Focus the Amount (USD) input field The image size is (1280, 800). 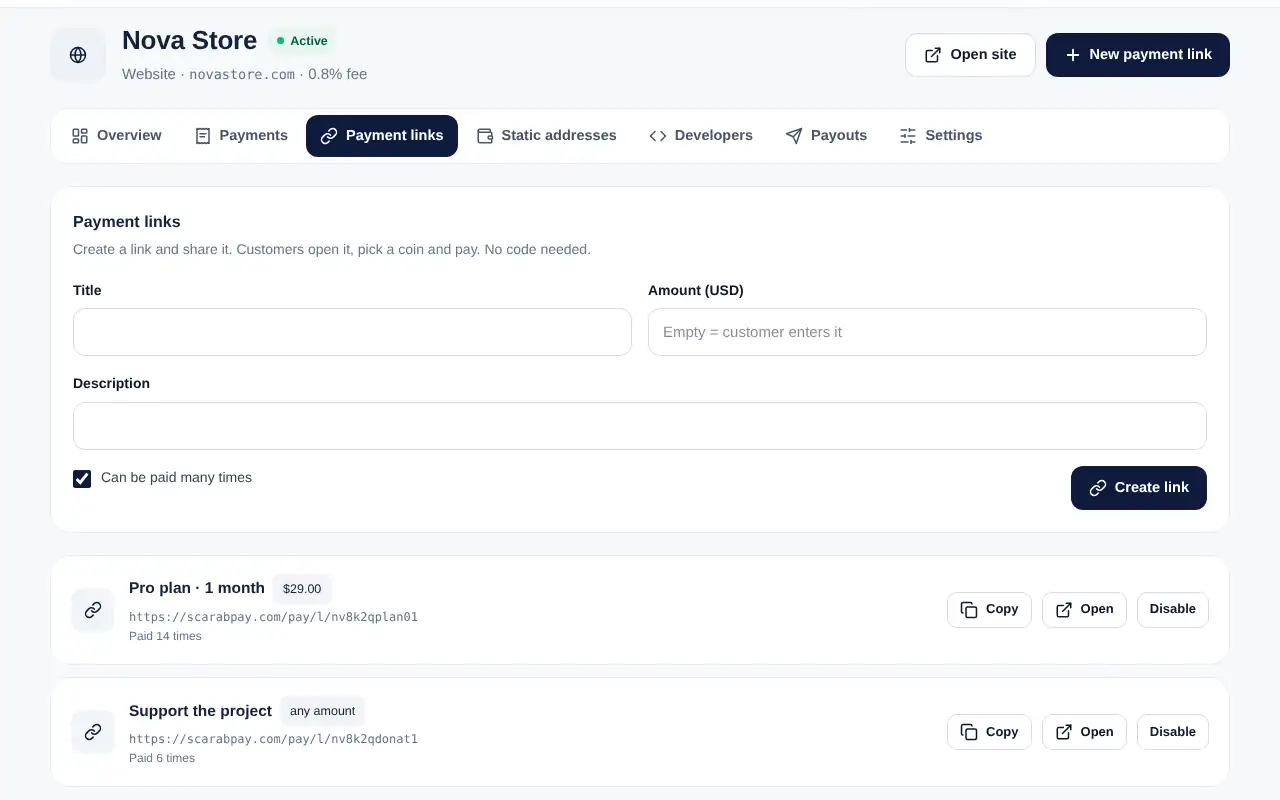[x=927, y=332]
